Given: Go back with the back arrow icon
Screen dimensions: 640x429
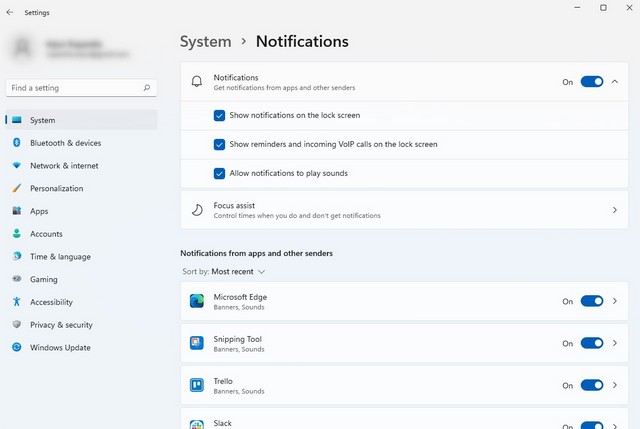Looking at the screenshot, I should (10, 12).
